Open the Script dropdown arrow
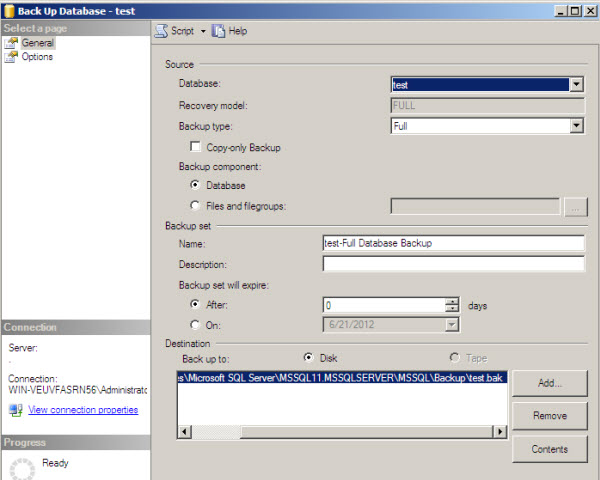The width and height of the screenshot is (600, 480). click(x=203, y=31)
